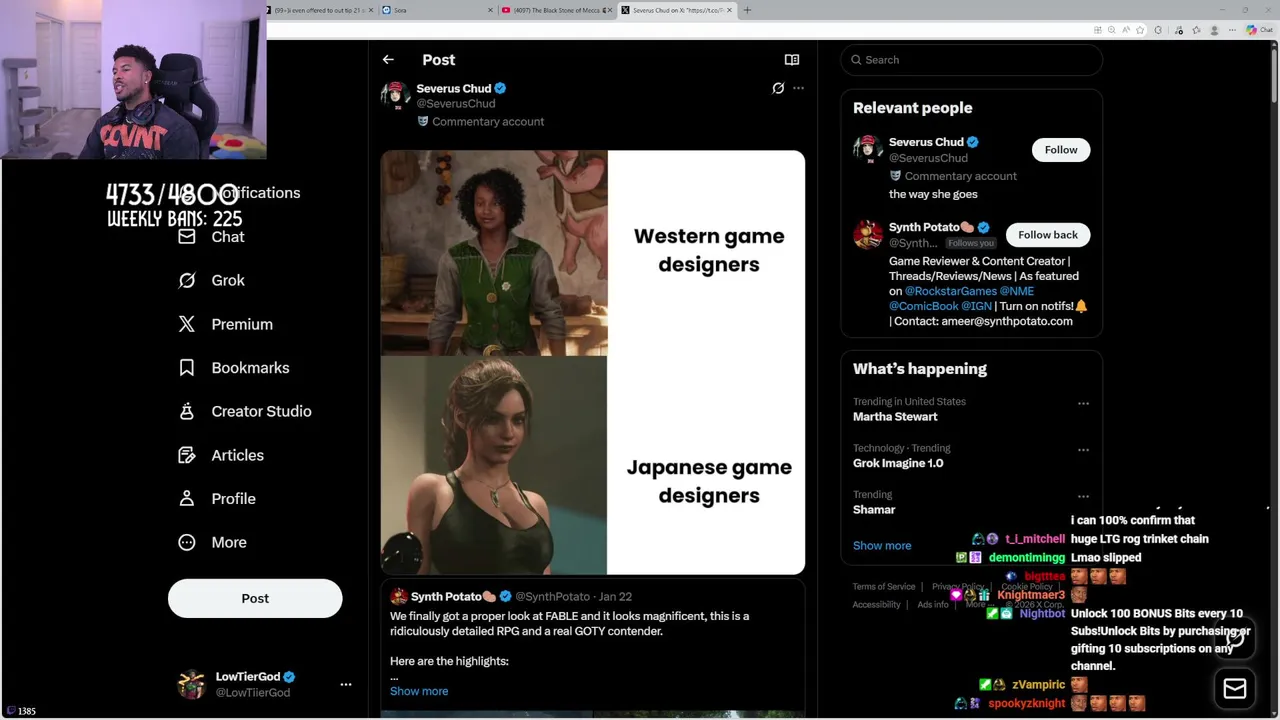Screen dimensions: 1280x720
Task: Open the @ComicBook mention link
Action: click(923, 306)
